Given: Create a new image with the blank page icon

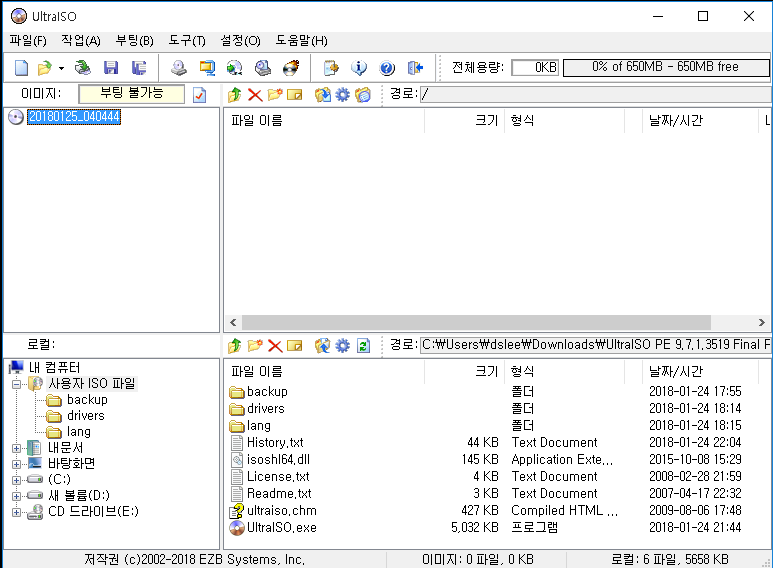Looking at the screenshot, I should (21, 68).
